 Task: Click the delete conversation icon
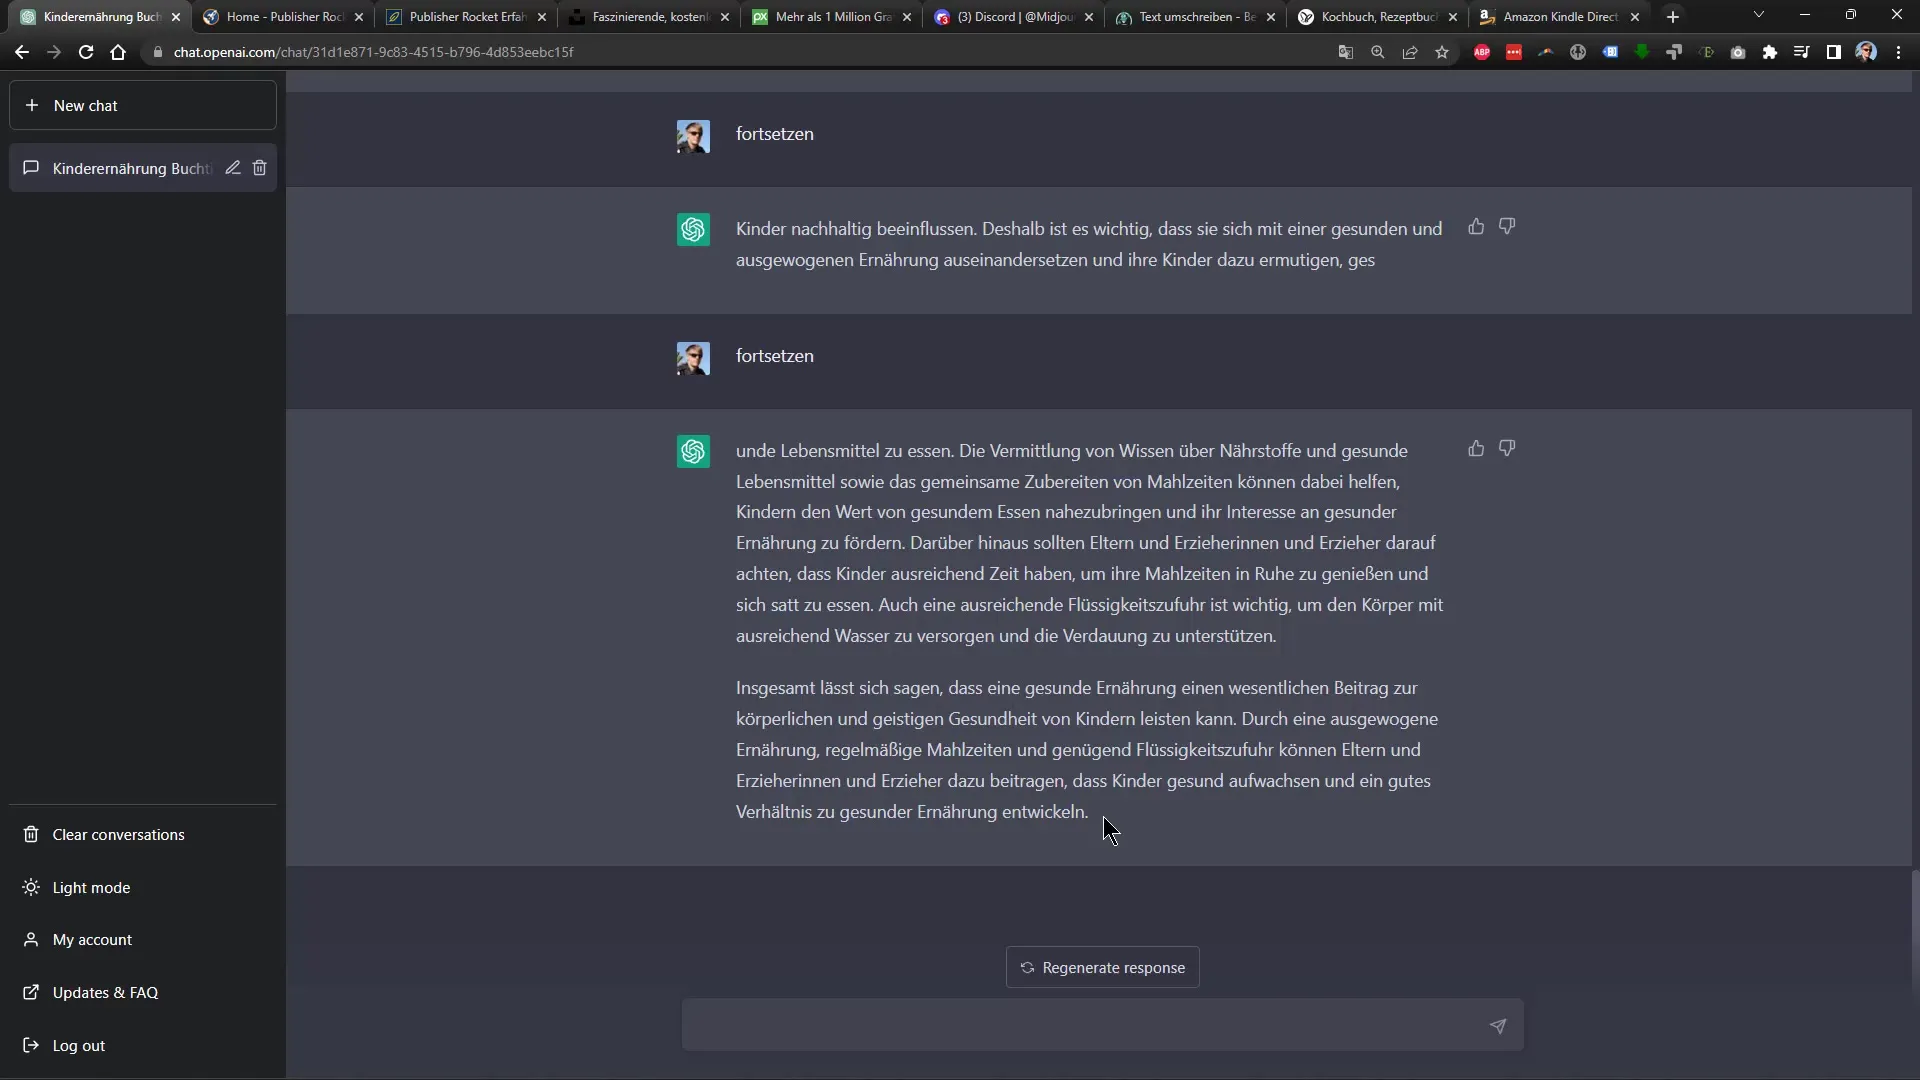click(x=260, y=167)
